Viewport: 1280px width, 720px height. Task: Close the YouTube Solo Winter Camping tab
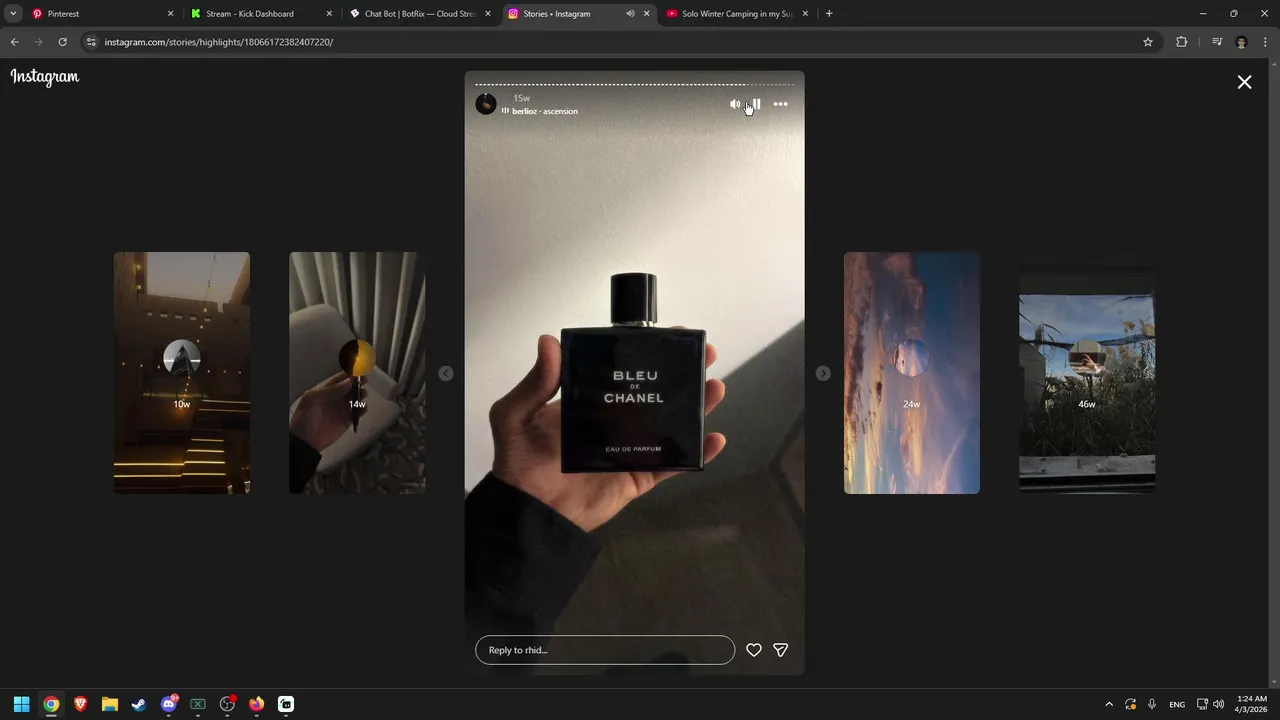[805, 14]
